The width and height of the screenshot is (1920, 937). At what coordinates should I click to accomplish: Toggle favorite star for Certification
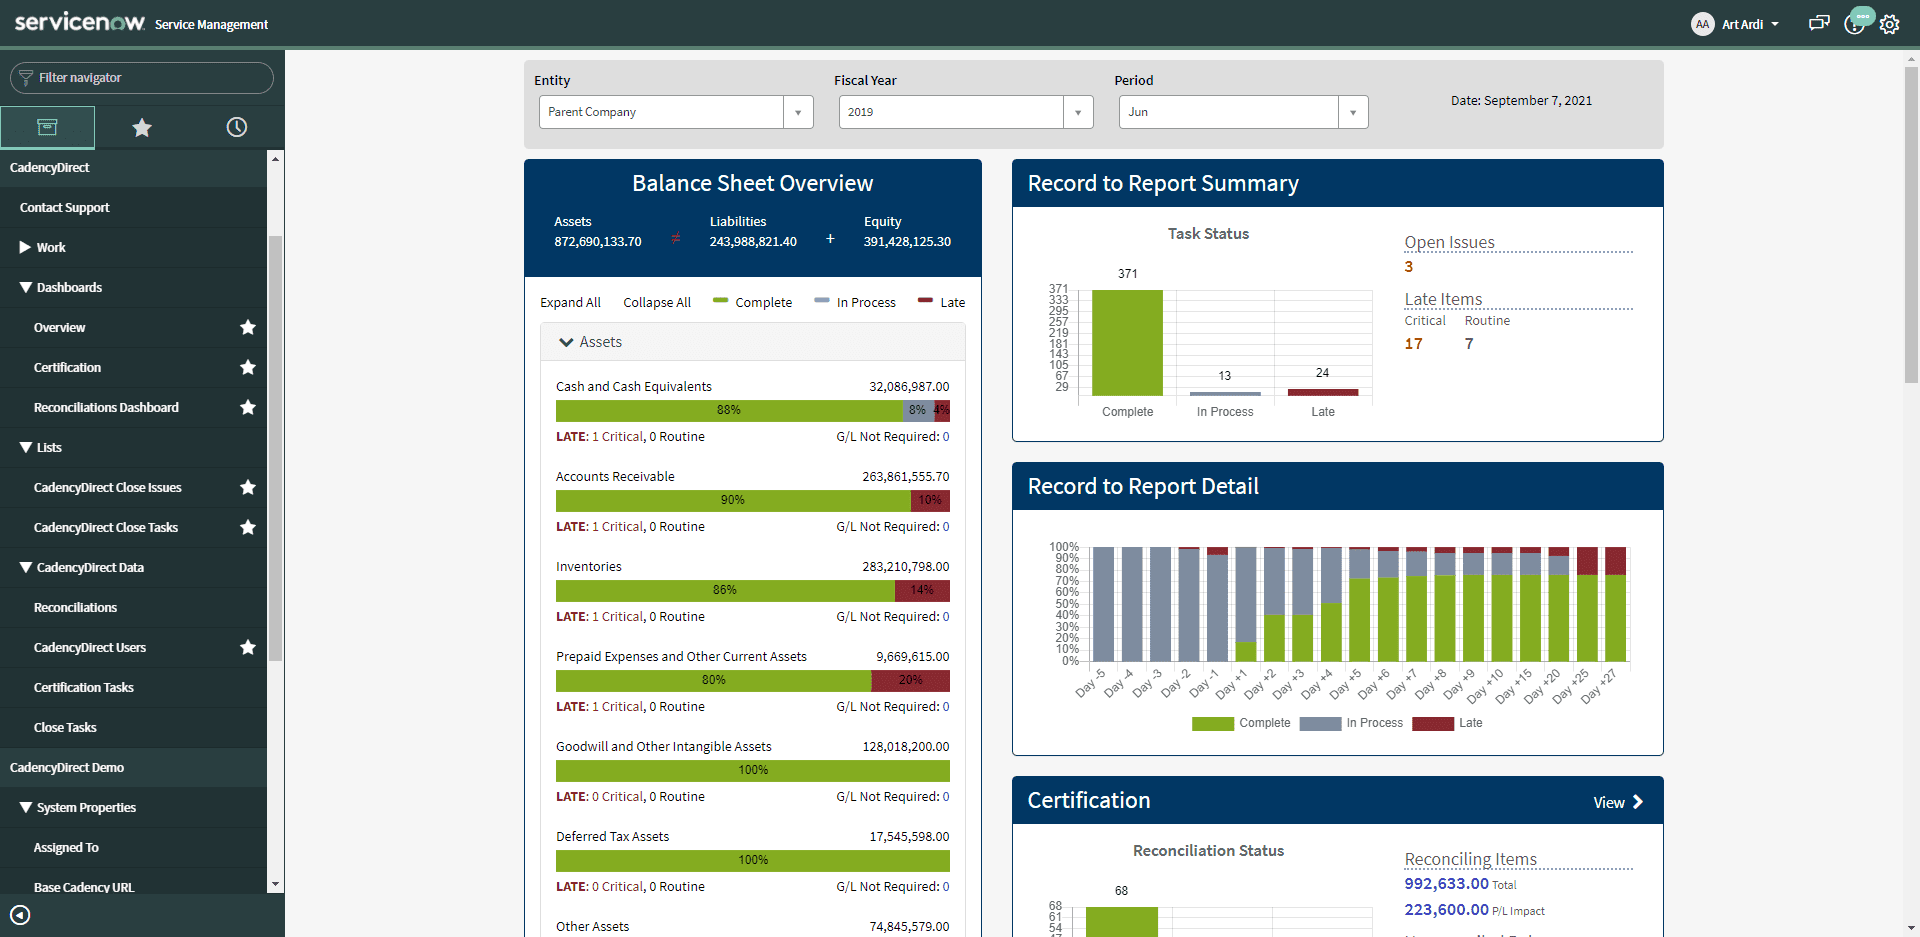click(248, 367)
